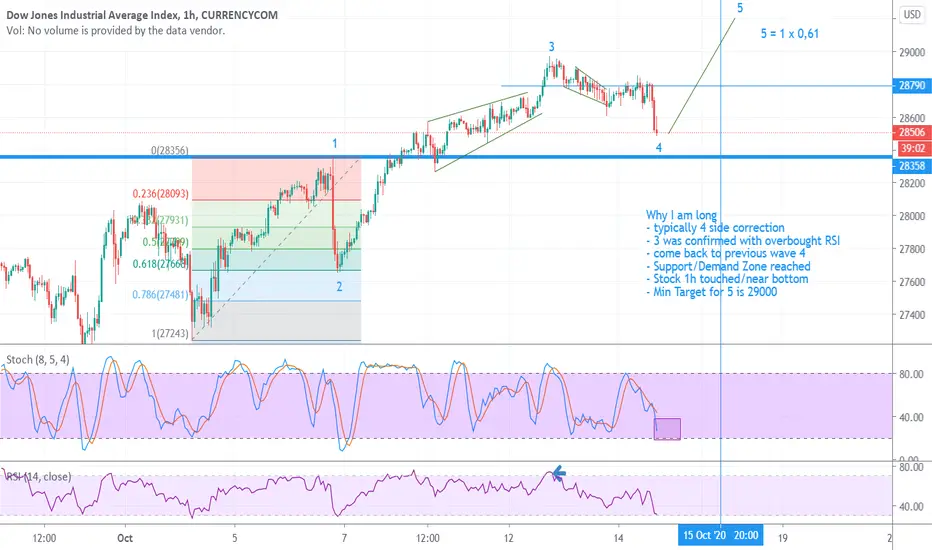Viewport: 932px width, 550px height.
Task: Click the '15 Oct '20 20:00' time marker
Action: [x=720, y=535]
